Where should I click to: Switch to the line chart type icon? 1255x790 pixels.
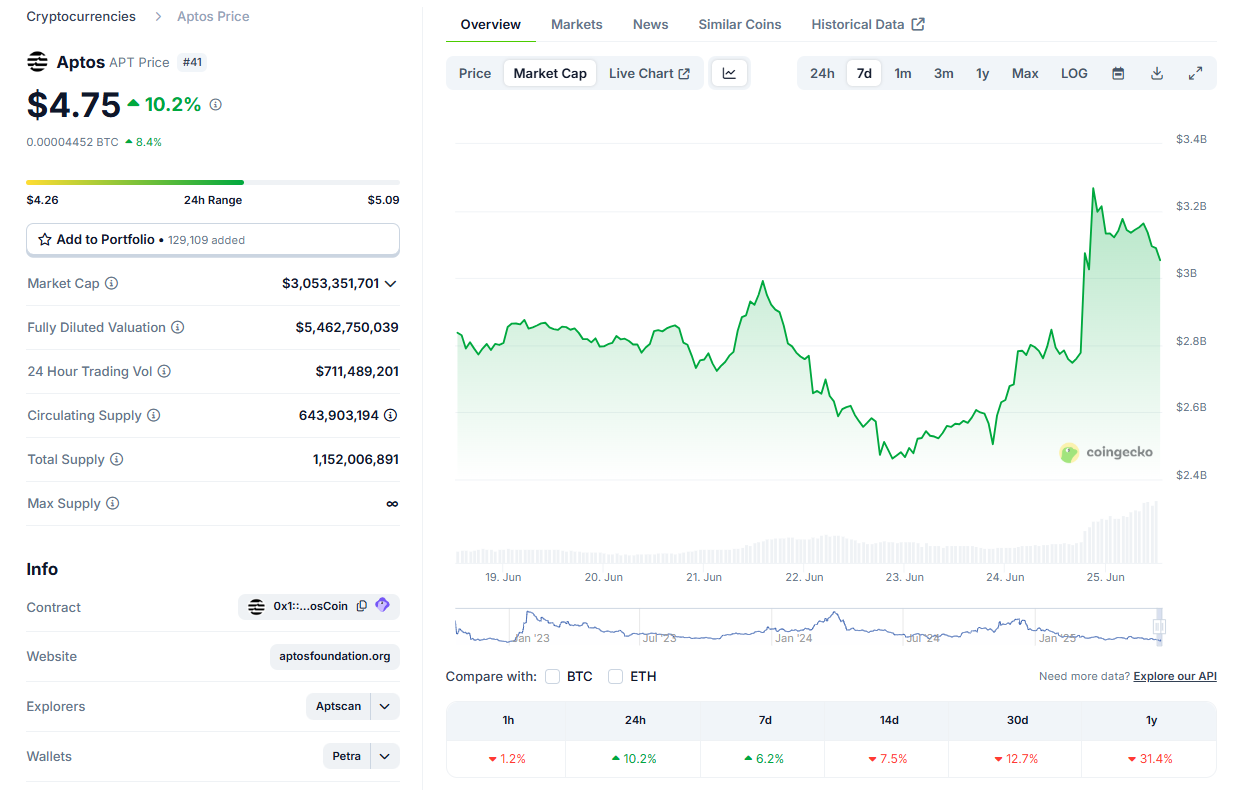pyautogui.click(x=730, y=73)
